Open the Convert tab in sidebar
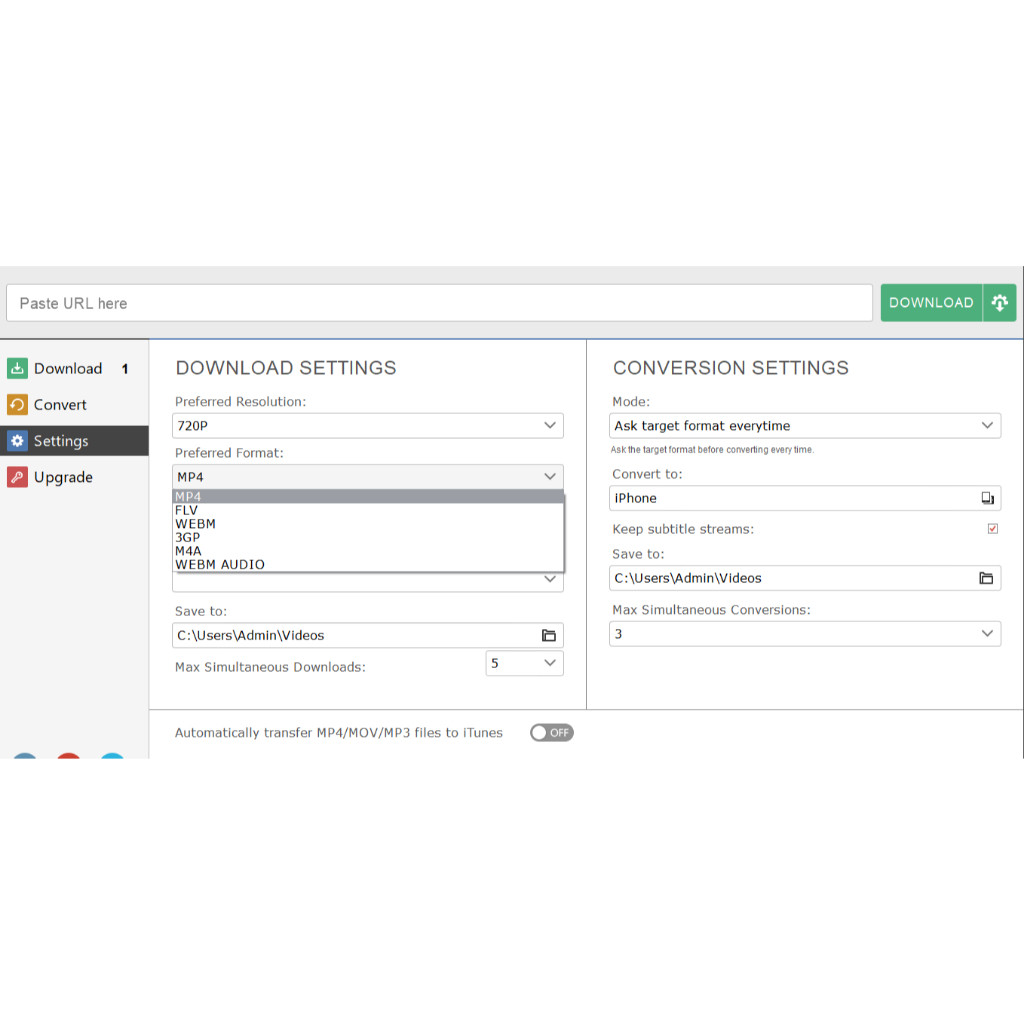 (60, 405)
